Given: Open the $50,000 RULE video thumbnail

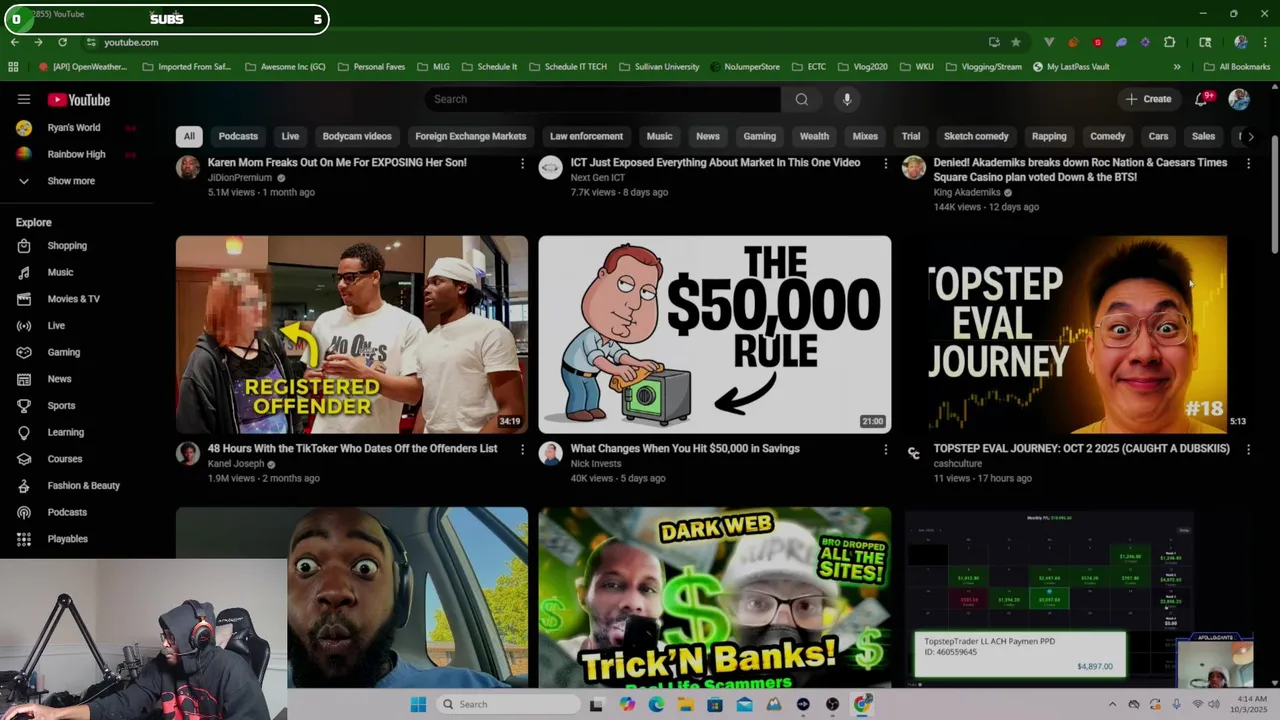Looking at the screenshot, I should [x=714, y=334].
